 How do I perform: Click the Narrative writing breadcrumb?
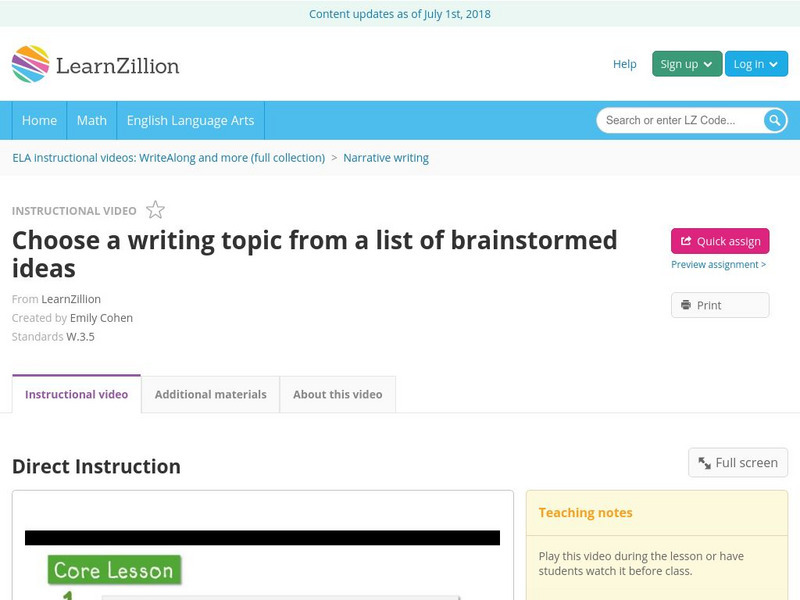coord(386,157)
